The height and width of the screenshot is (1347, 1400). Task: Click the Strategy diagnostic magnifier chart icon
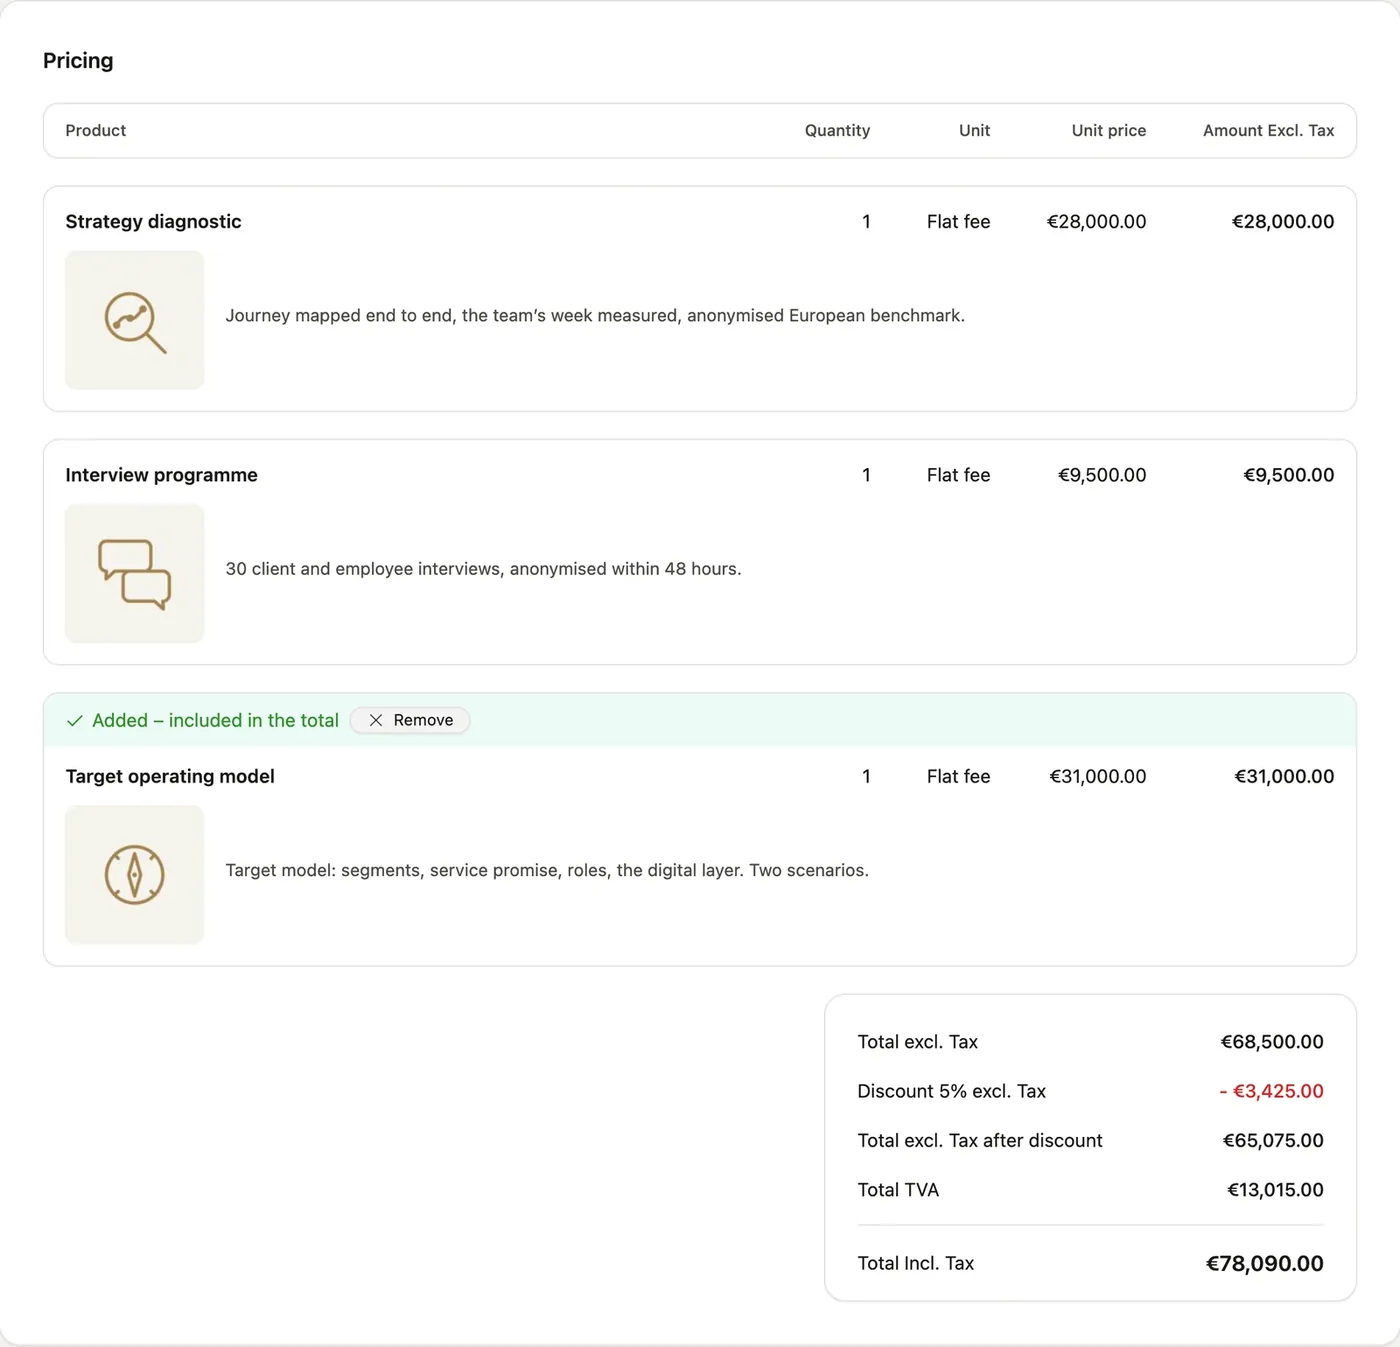[x=135, y=320]
